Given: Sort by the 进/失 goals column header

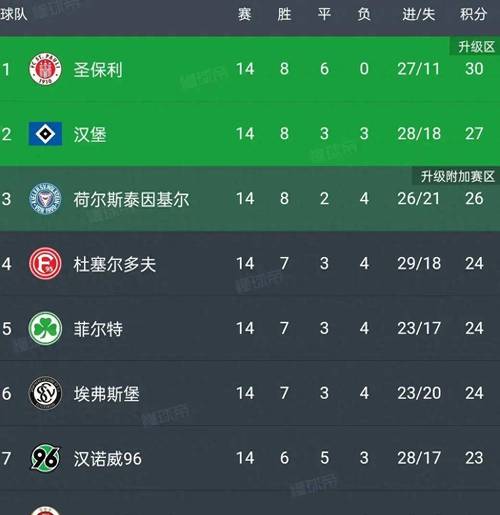Looking at the screenshot, I should [x=419, y=14].
